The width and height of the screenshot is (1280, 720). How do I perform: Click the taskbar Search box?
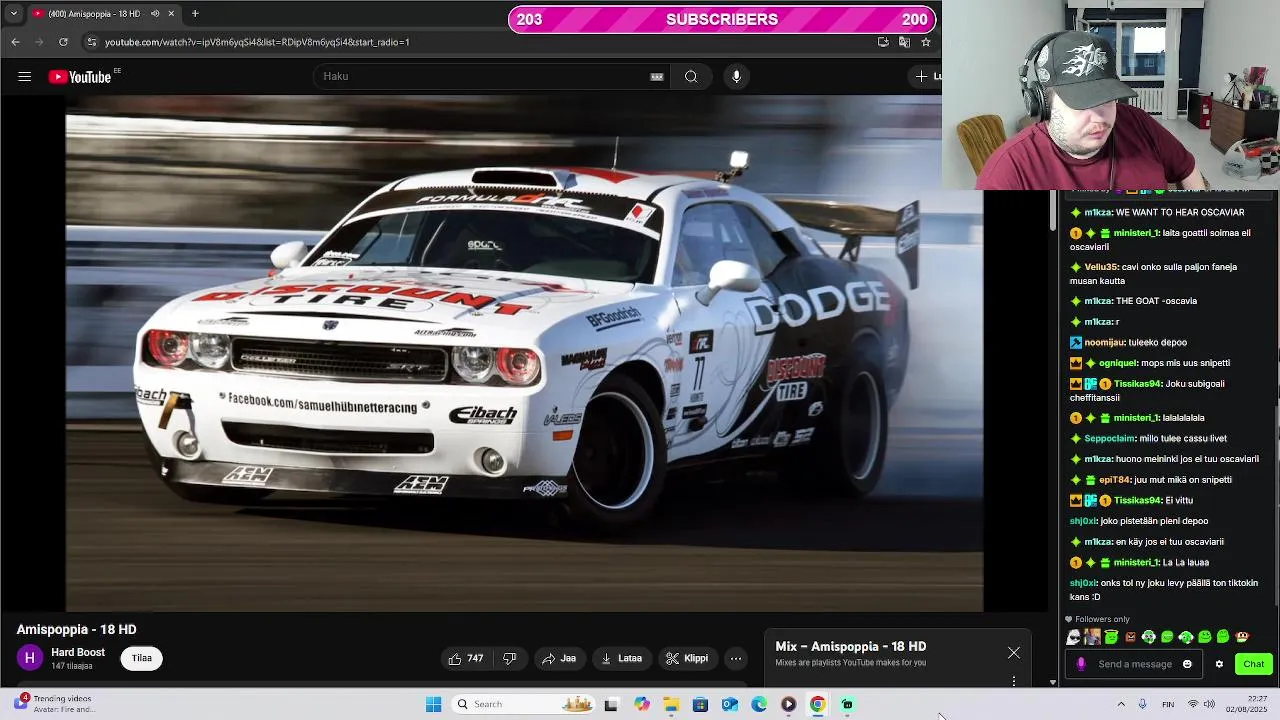523,705
